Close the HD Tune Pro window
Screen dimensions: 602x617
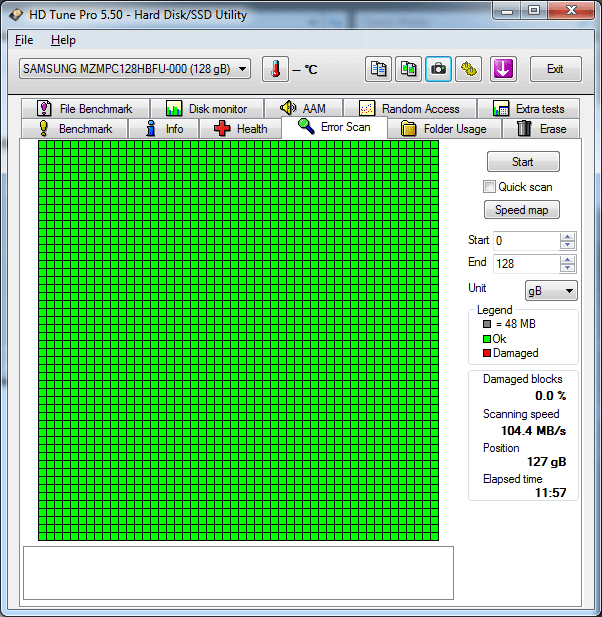(x=571, y=11)
